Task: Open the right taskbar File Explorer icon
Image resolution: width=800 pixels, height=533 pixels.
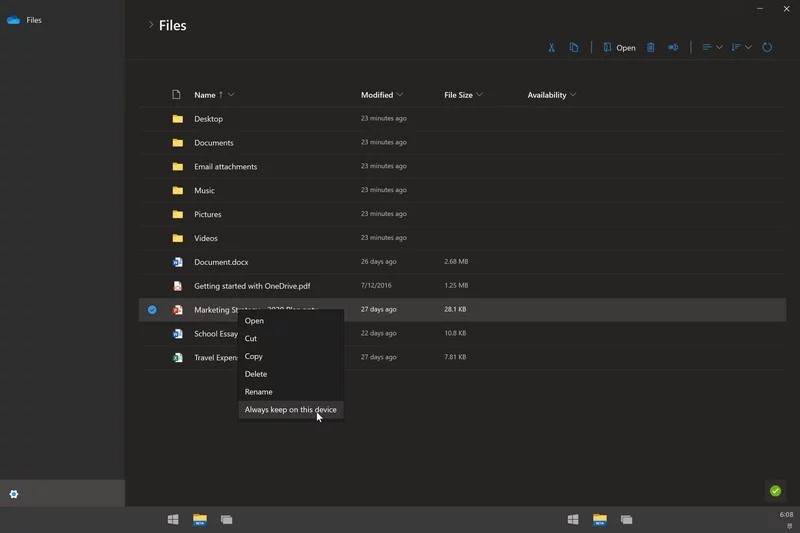Action: 600,519
